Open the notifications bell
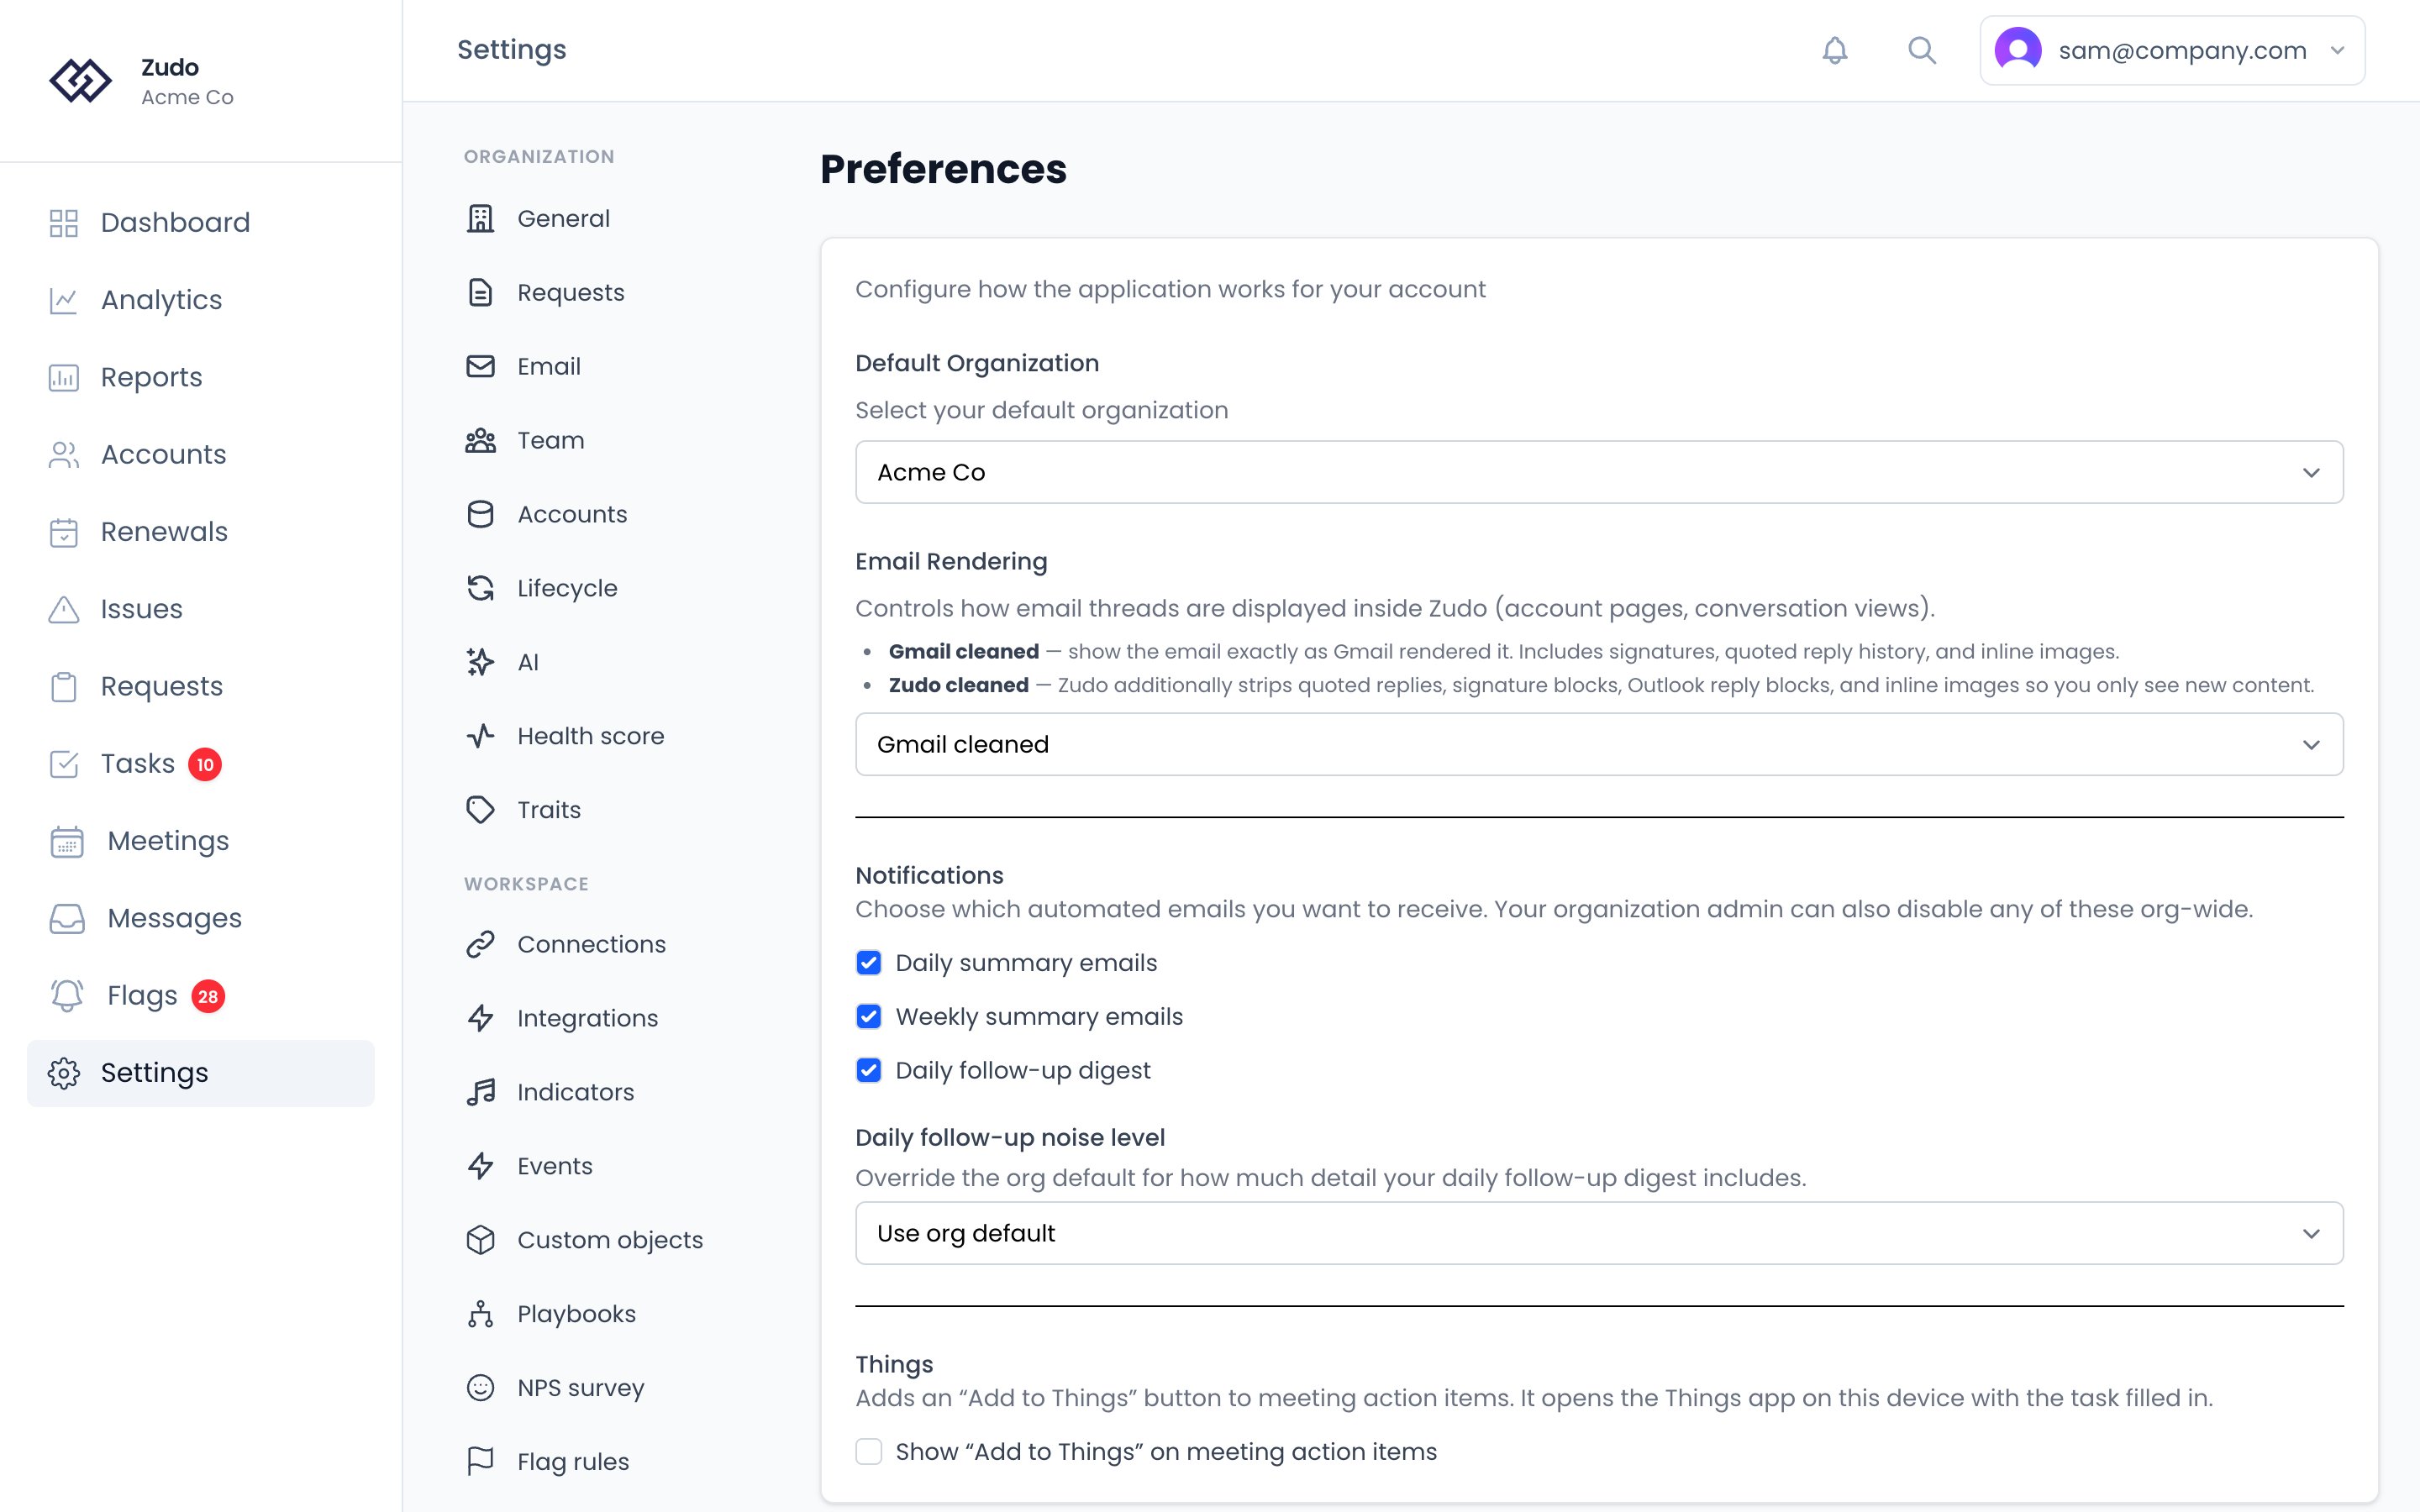This screenshot has height=1512, width=2420. [x=1834, y=50]
